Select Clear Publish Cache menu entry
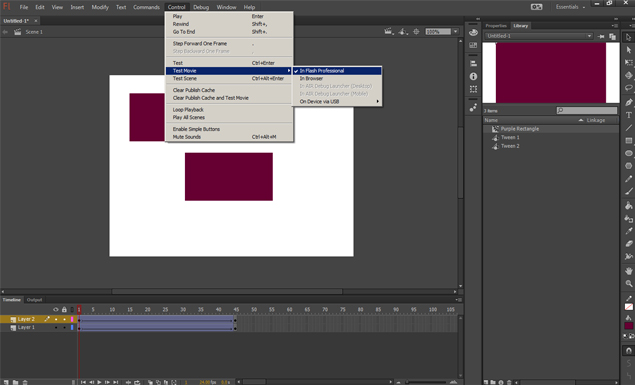This screenshot has width=635, height=385. coord(229,90)
